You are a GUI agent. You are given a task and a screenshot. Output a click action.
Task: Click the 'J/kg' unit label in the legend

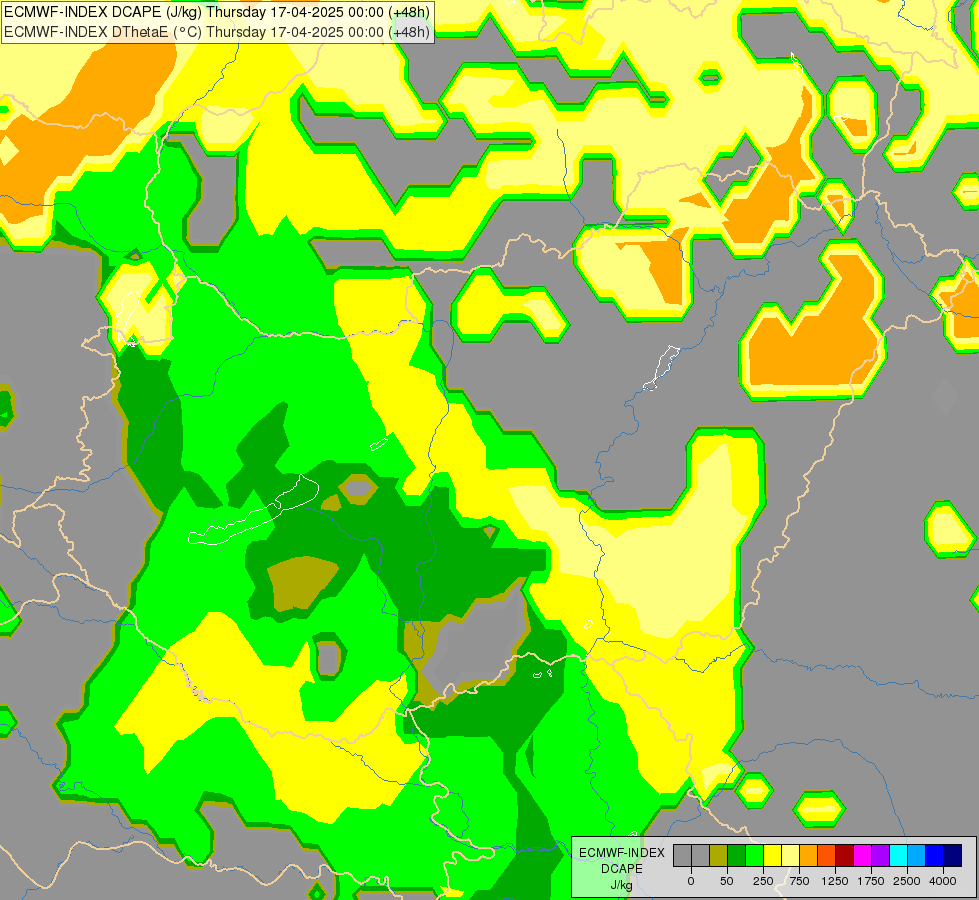[621, 885]
